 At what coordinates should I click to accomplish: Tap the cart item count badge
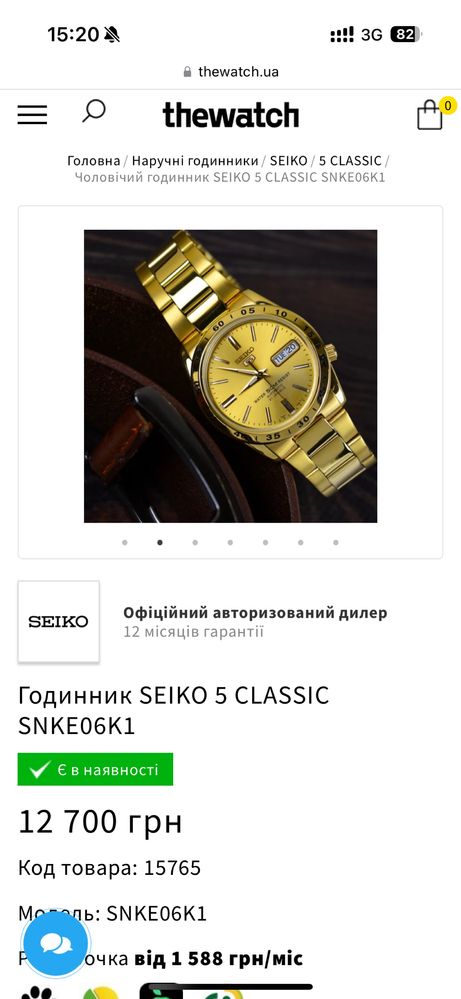click(x=448, y=105)
